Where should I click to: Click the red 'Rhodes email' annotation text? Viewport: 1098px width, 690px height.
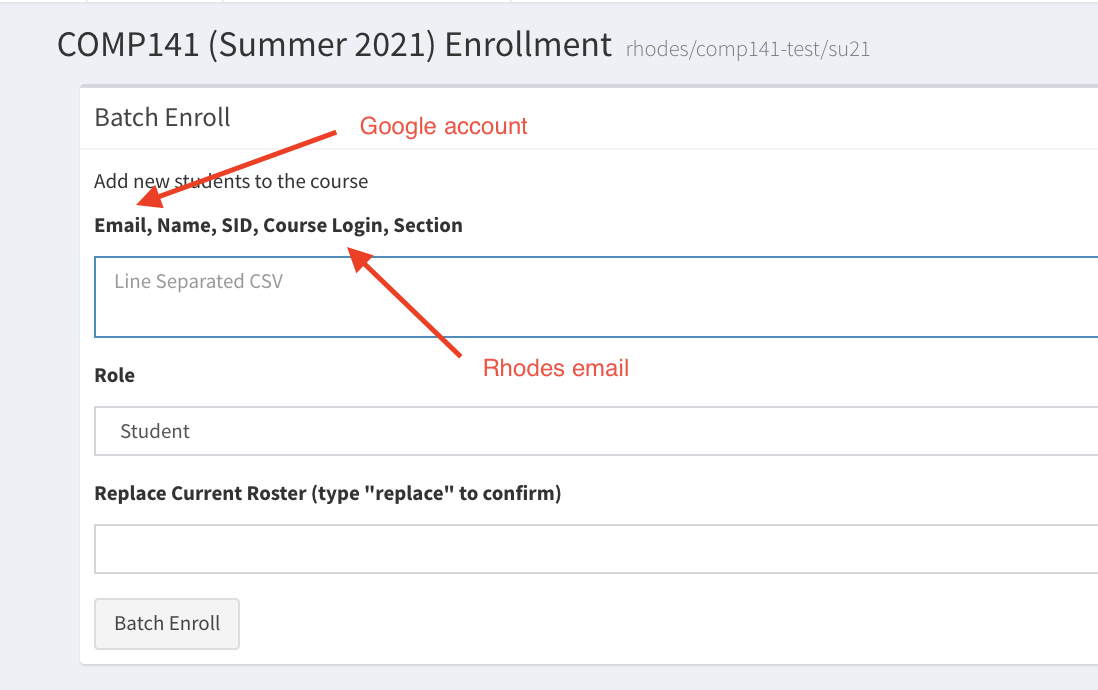[x=556, y=368]
